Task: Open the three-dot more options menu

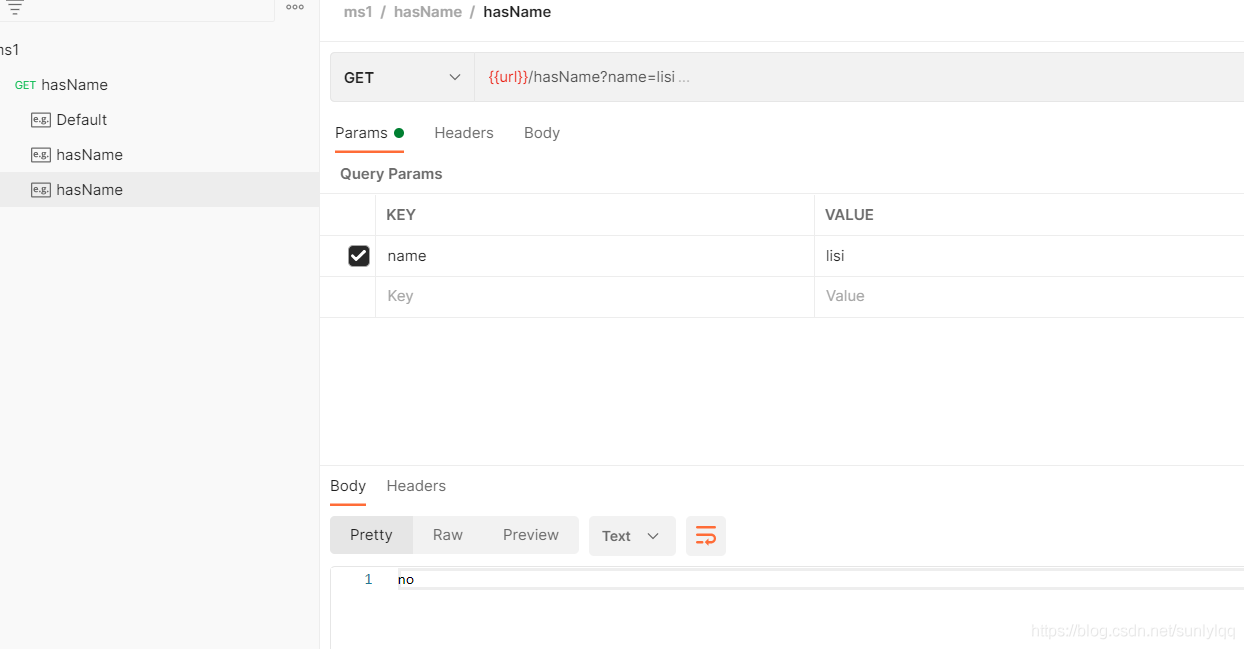Action: [295, 7]
